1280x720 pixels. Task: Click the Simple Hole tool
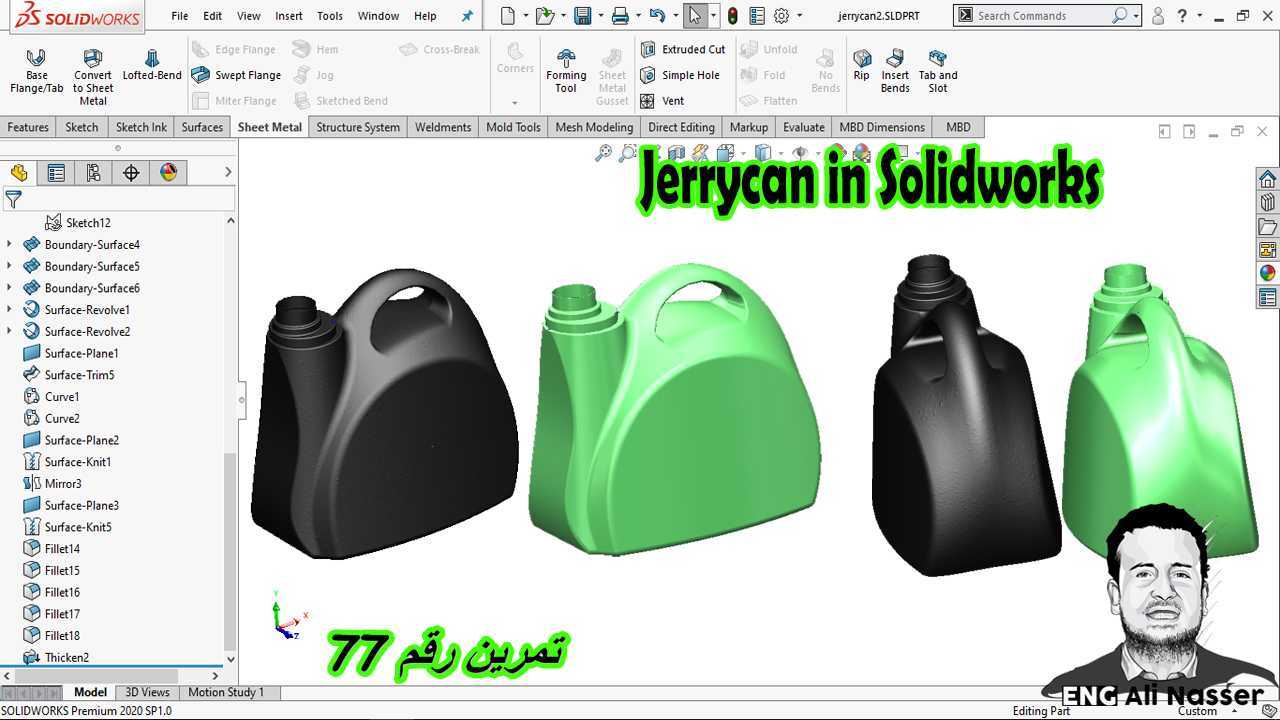point(680,75)
